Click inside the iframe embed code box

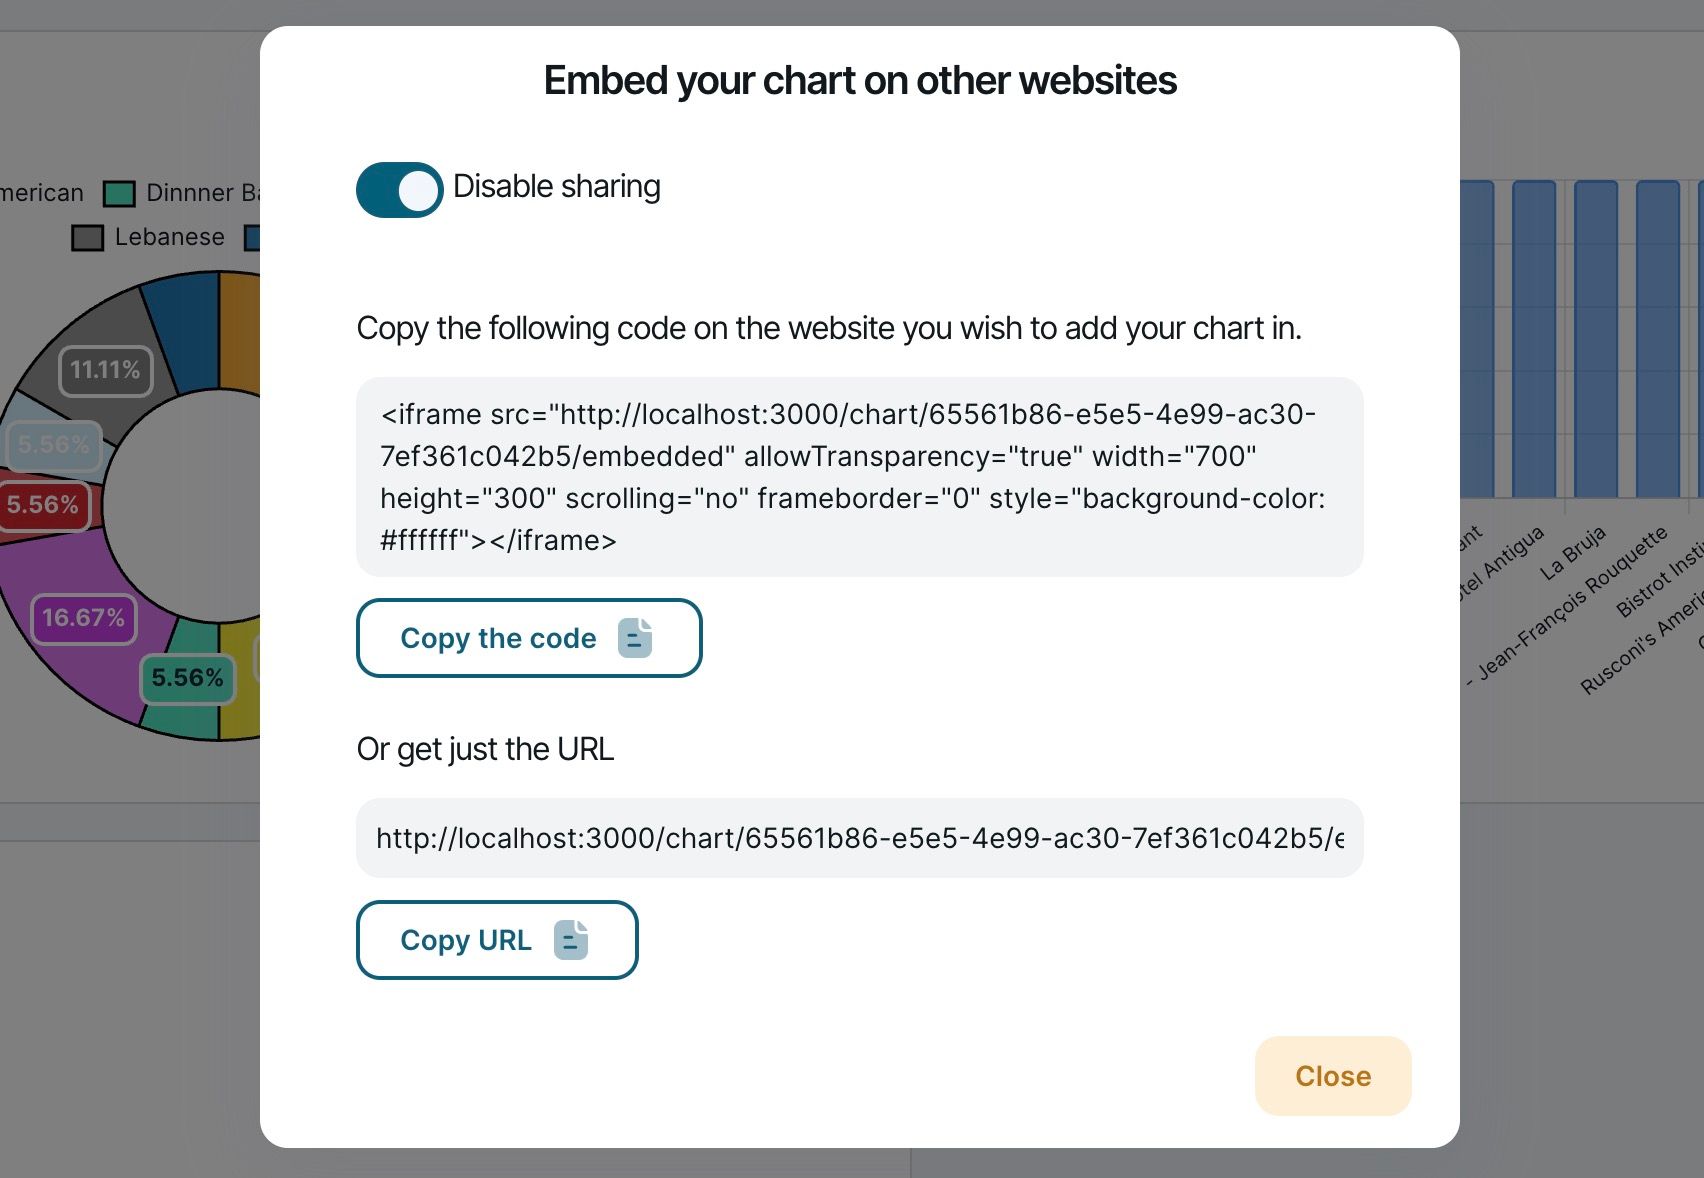click(x=859, y=477)
